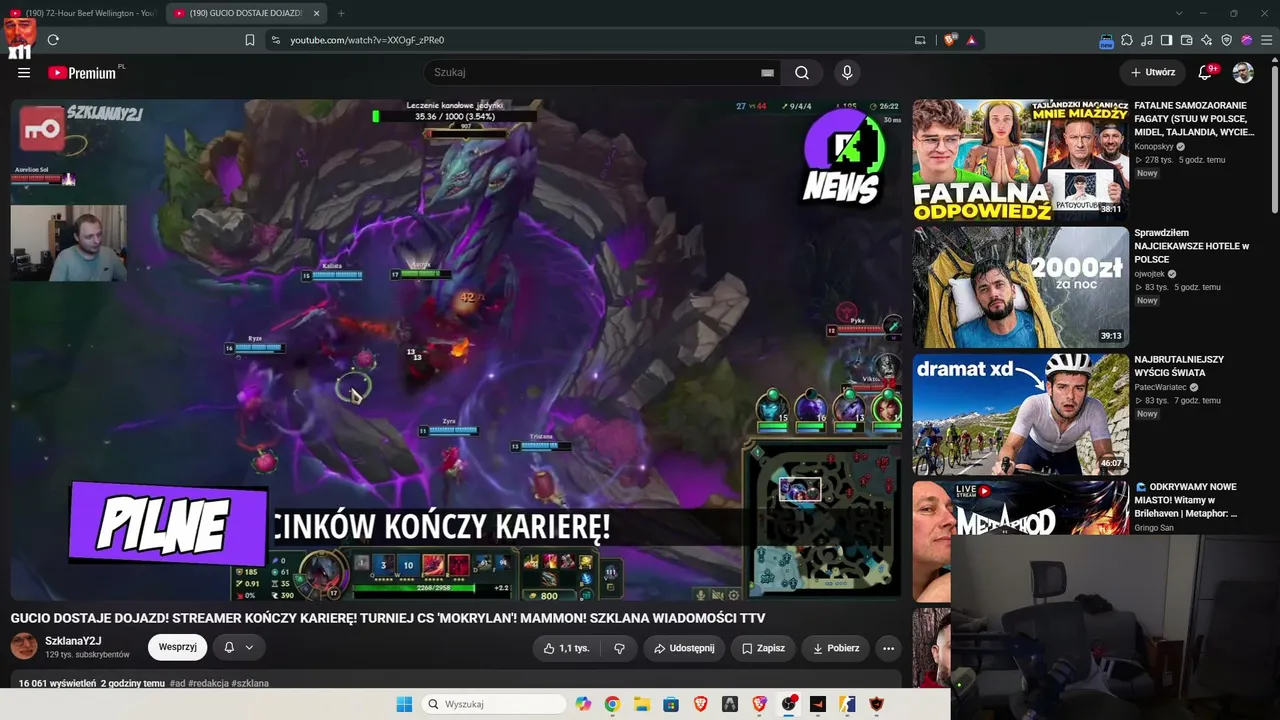
Task: Open the Brave main menu icon
Action: 1267,40
